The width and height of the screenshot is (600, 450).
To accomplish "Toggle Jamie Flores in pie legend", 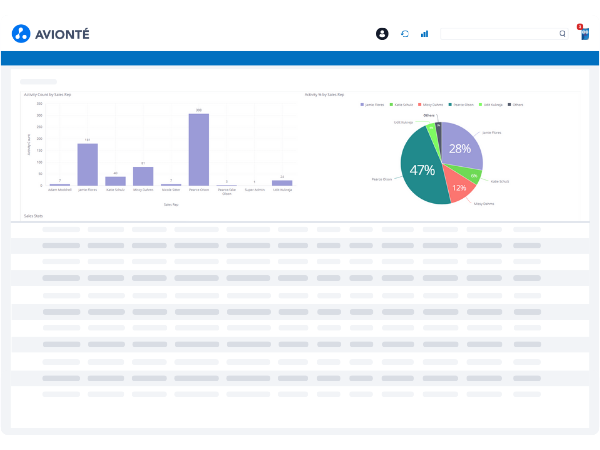I will click(x=372, y=103).
